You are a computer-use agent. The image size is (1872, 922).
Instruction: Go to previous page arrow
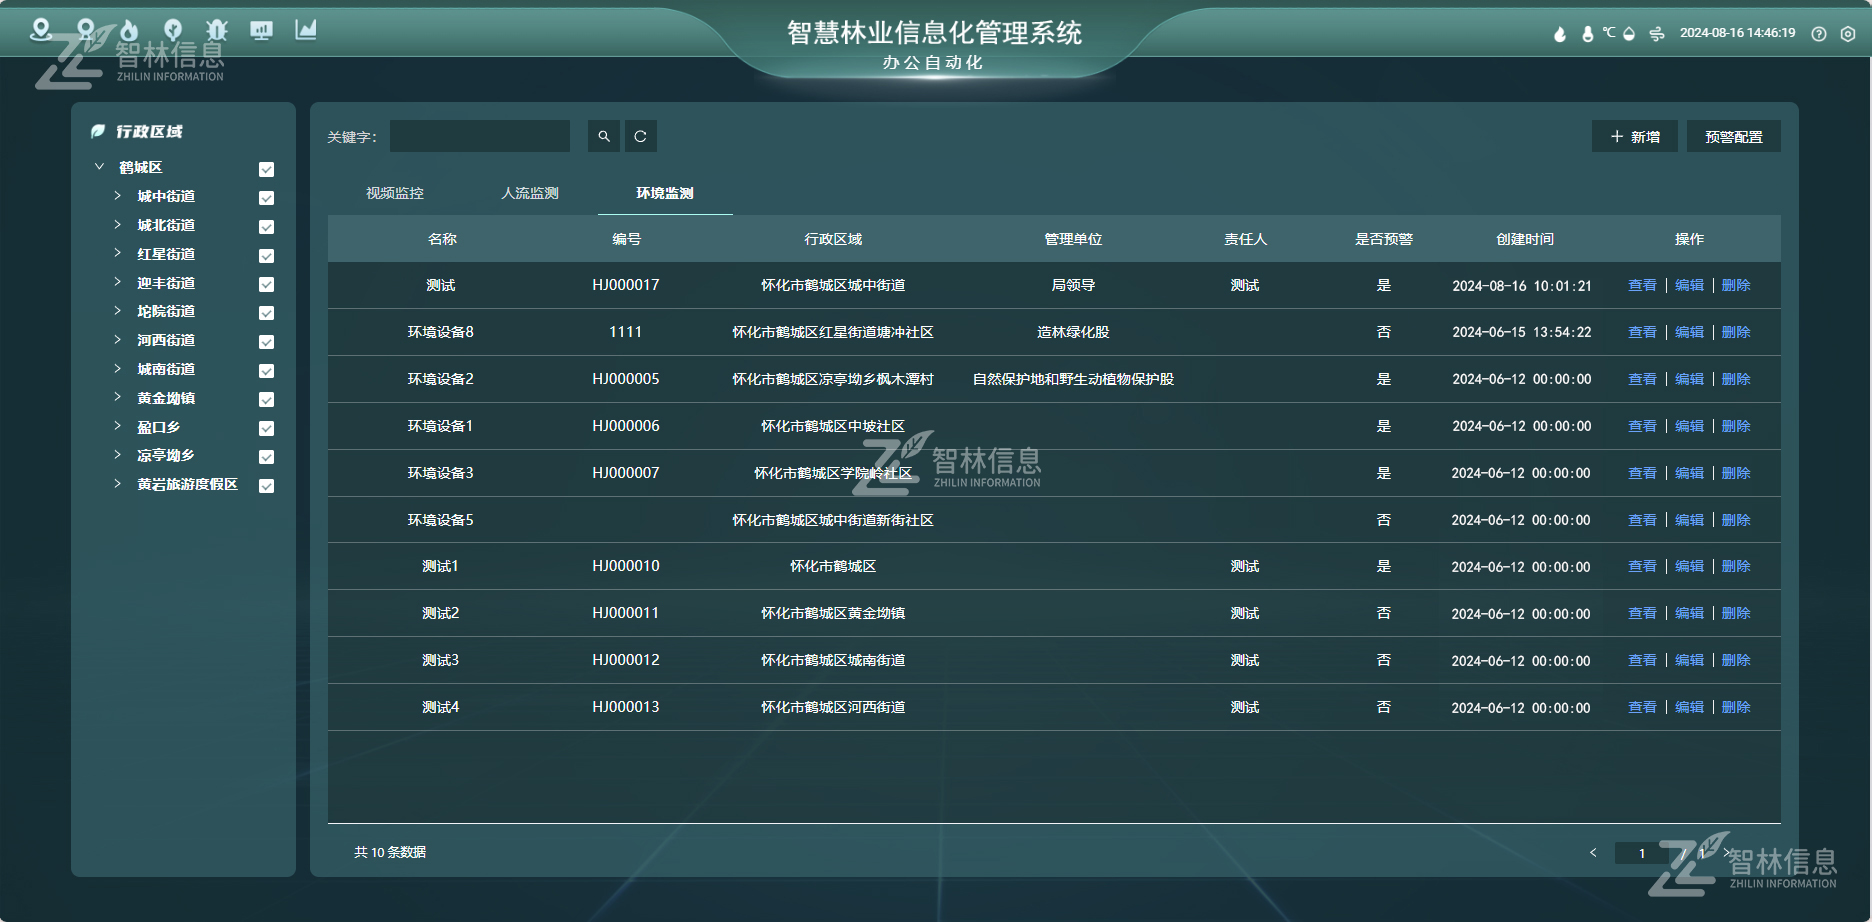pos(1593,852)
